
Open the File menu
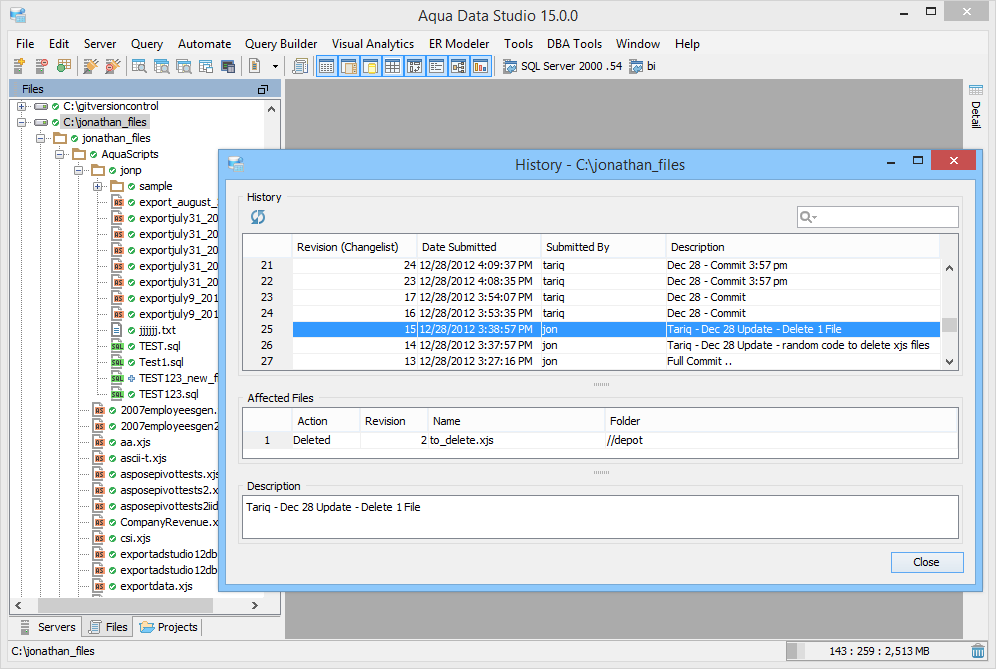coord(25,44)
